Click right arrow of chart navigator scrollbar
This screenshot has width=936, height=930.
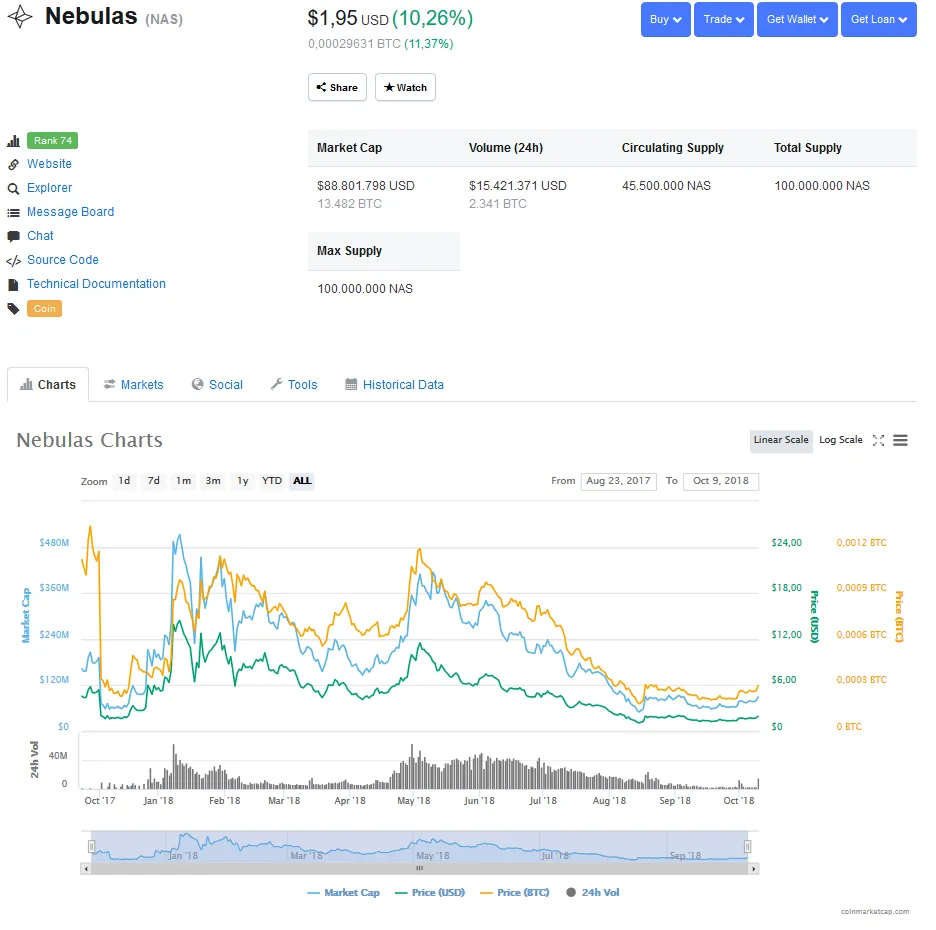pos(754,869)
